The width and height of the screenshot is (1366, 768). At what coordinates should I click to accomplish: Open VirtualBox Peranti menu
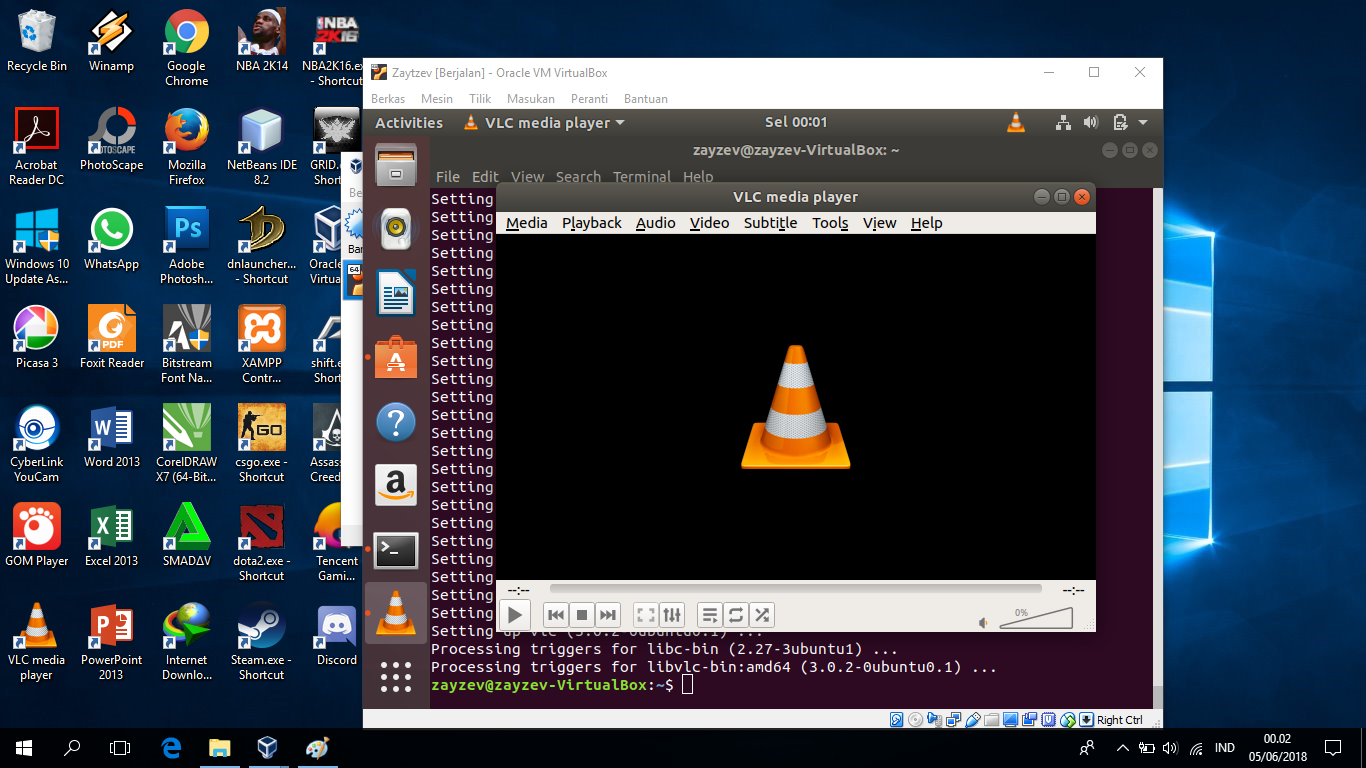click(590, 99)
